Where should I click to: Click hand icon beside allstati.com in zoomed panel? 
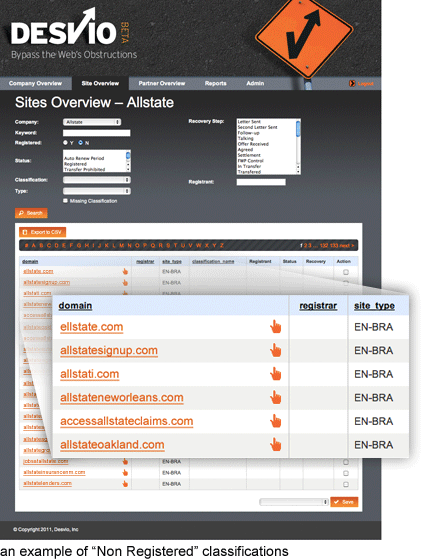(275, 374)
